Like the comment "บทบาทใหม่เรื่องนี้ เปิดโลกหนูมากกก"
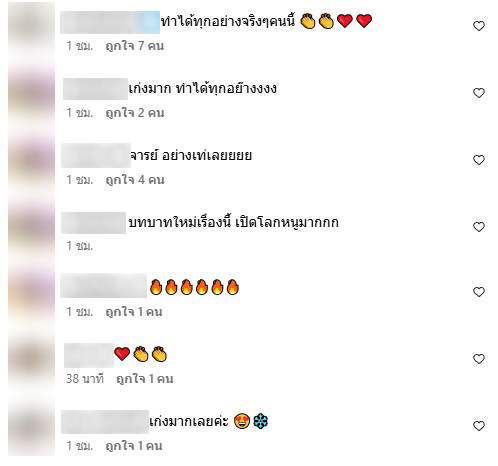The width and height of the screenshot is (498, 466). point(479,227)
